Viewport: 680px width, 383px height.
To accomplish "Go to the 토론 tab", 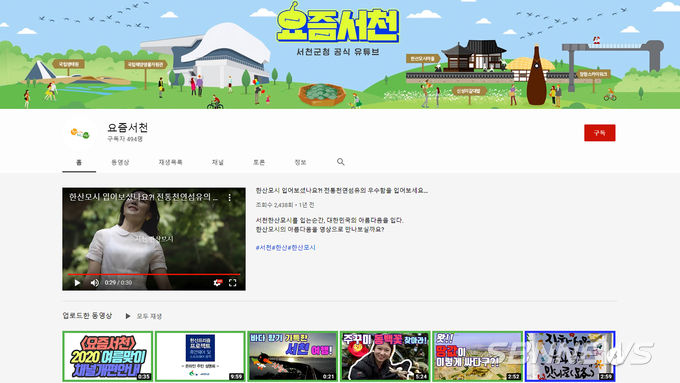I will coord(259,162).
